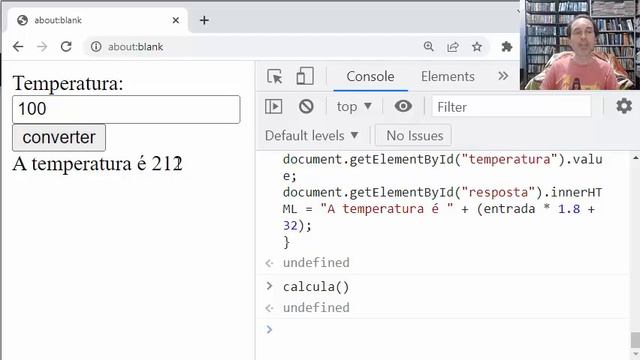Switch to the Elements tab

(x=448, y=76)
